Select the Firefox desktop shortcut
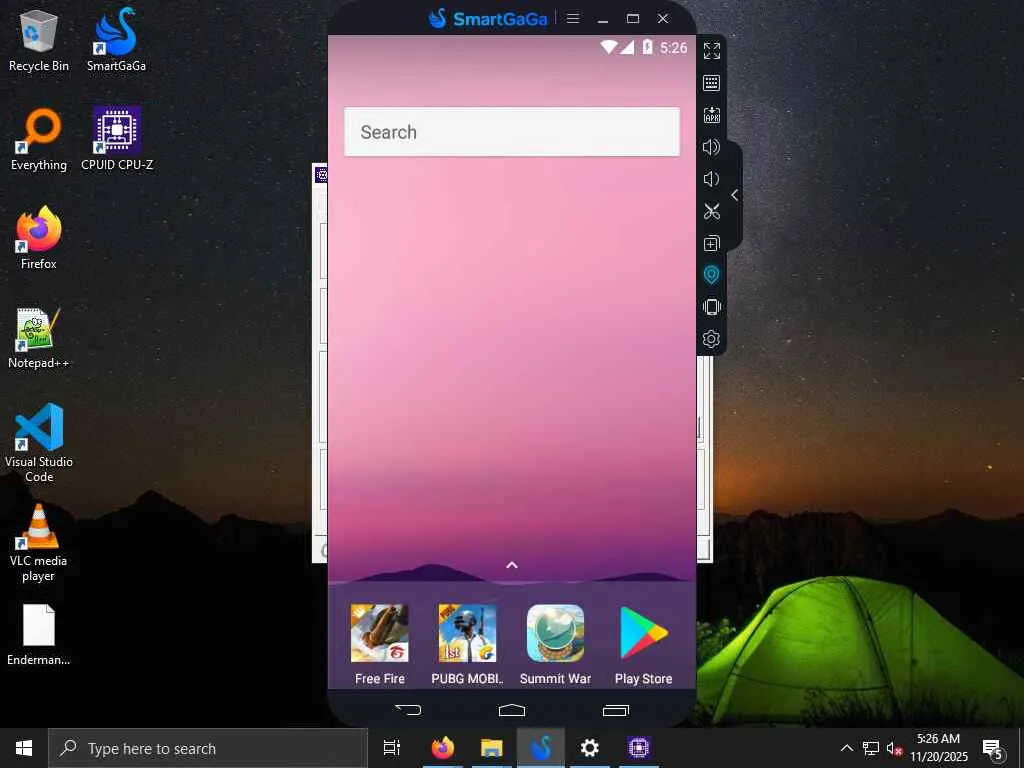The image size is (1024, 768). tap(39, 238)
